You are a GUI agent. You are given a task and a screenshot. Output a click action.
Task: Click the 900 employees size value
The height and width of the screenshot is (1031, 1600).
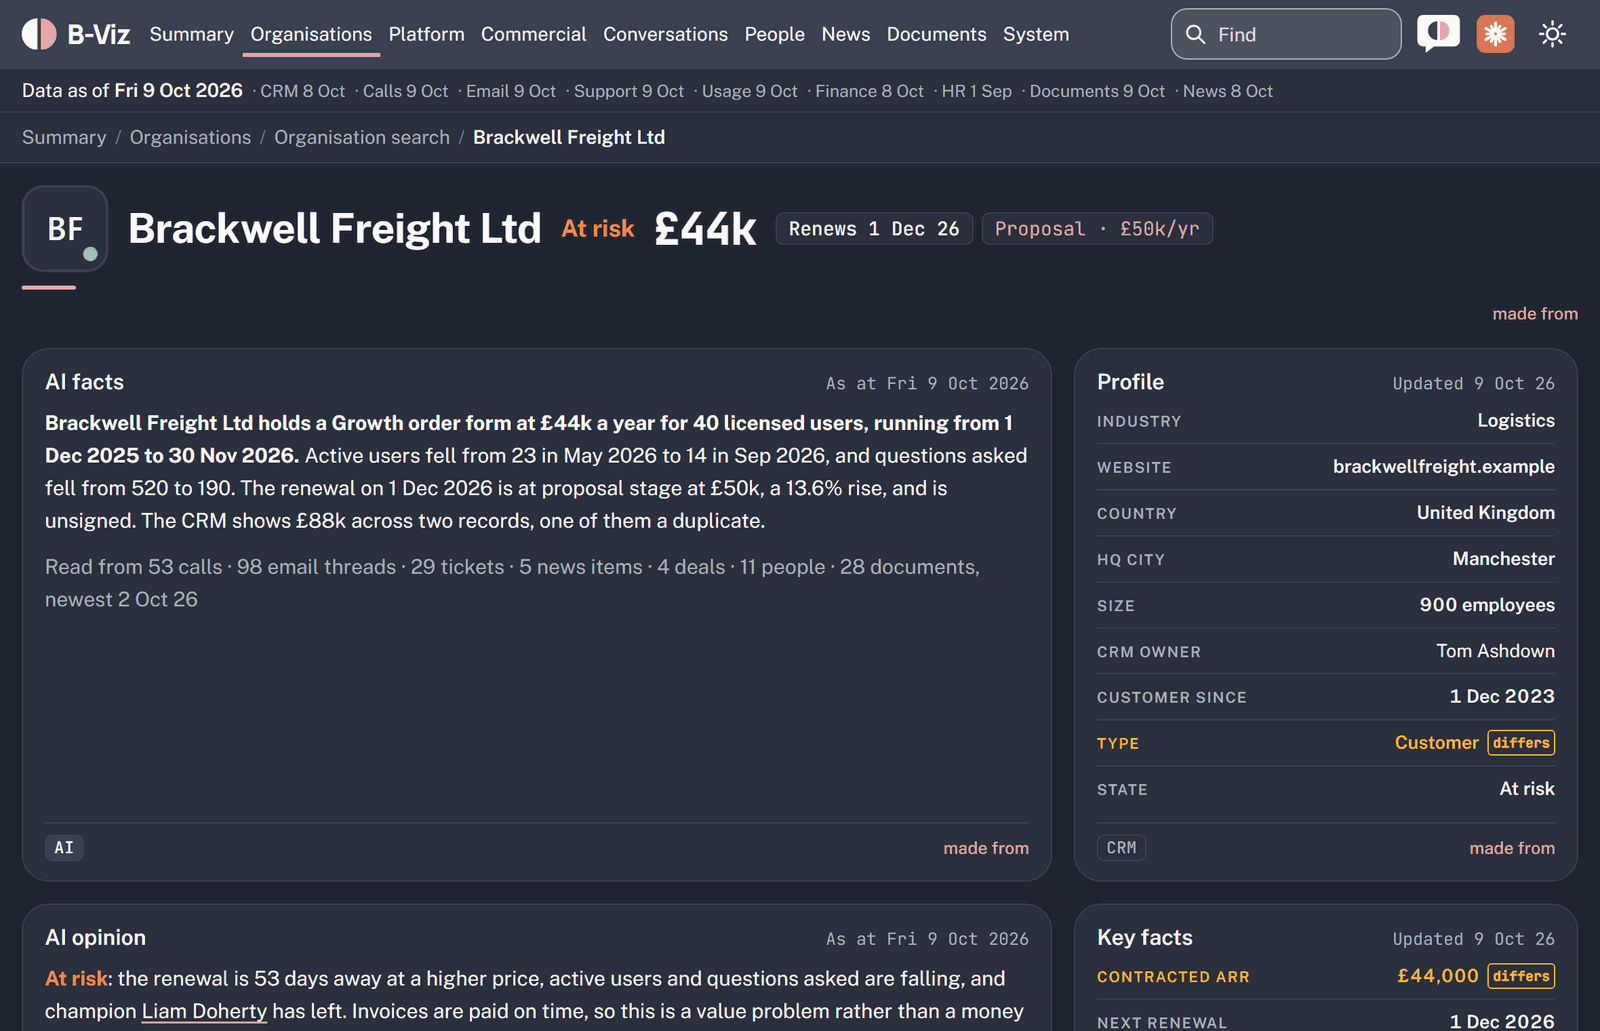click(1487, 605)
